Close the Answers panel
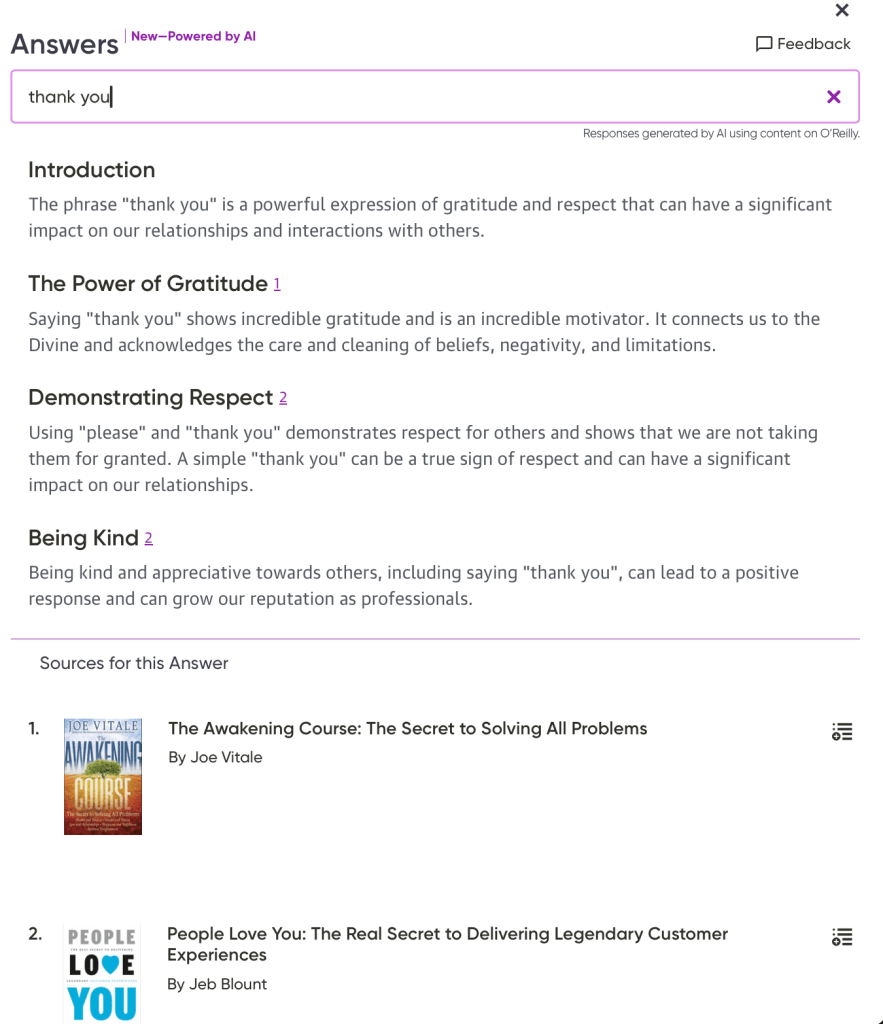This screenshot has width=883, height=1024. 842,10
